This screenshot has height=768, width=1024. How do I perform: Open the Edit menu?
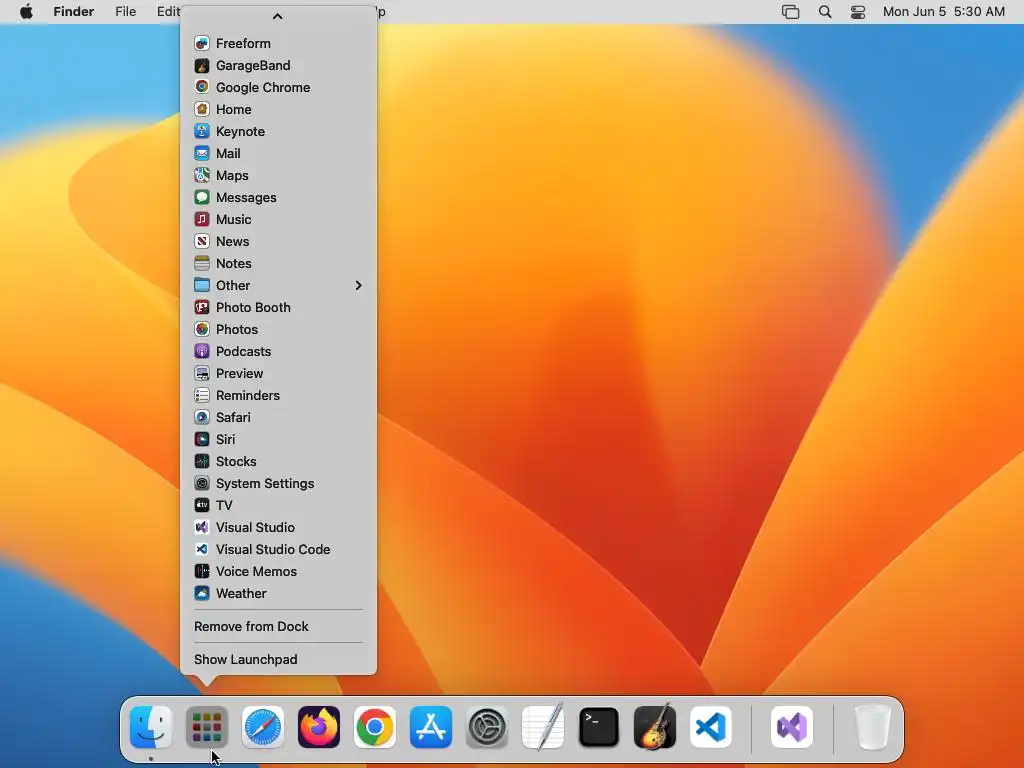pos(168,12)
